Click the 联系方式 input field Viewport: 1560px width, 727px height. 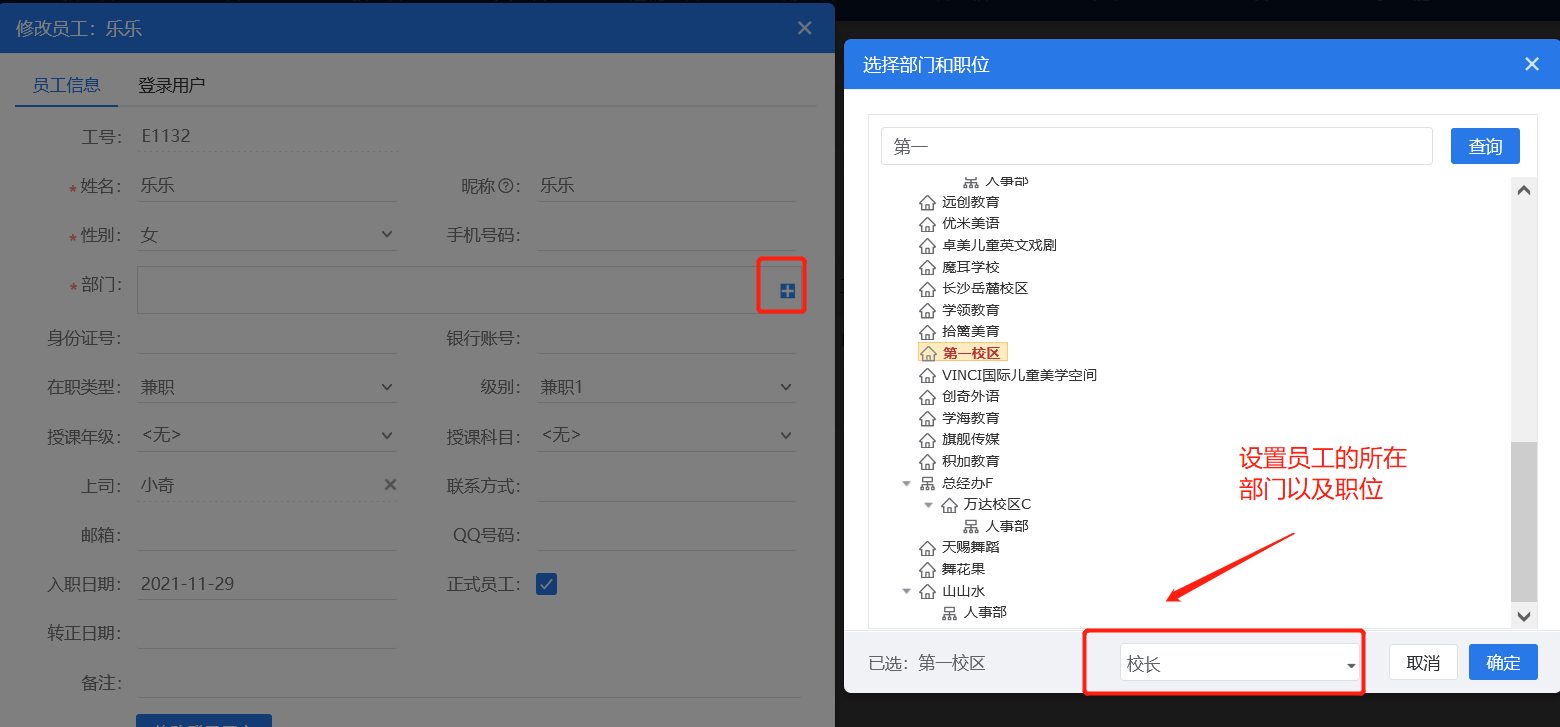point(666,486)
